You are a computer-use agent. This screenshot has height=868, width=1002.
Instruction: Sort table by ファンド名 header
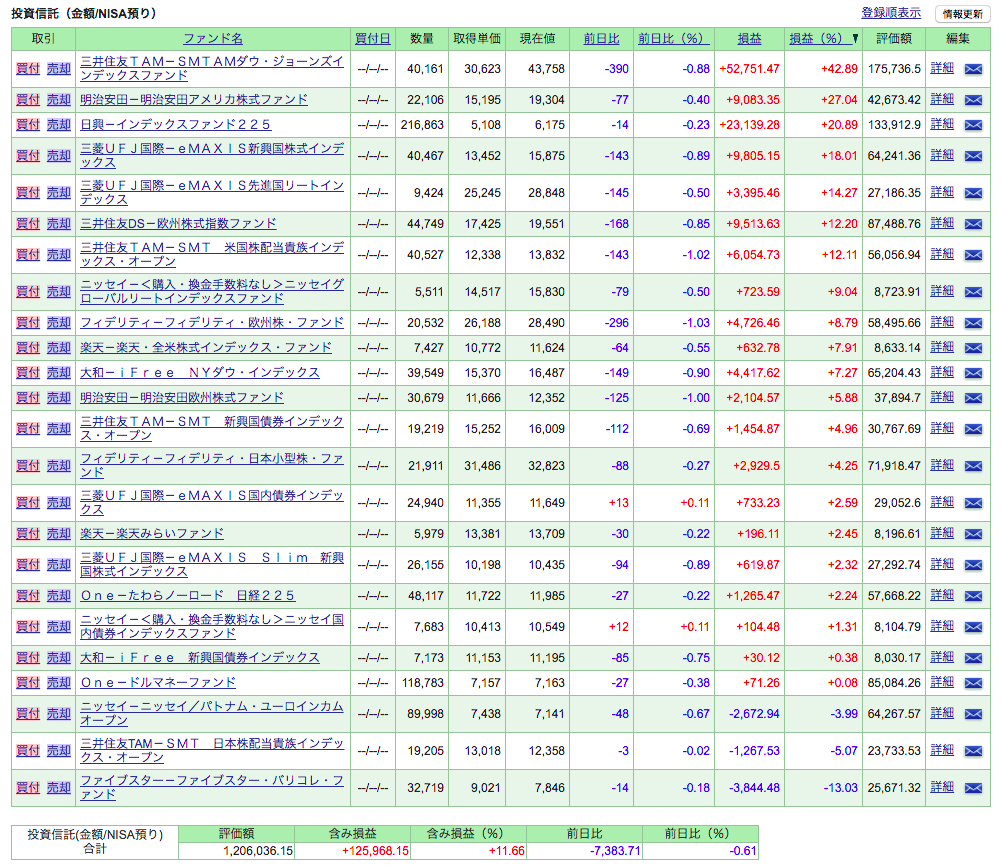pos(213,38)
